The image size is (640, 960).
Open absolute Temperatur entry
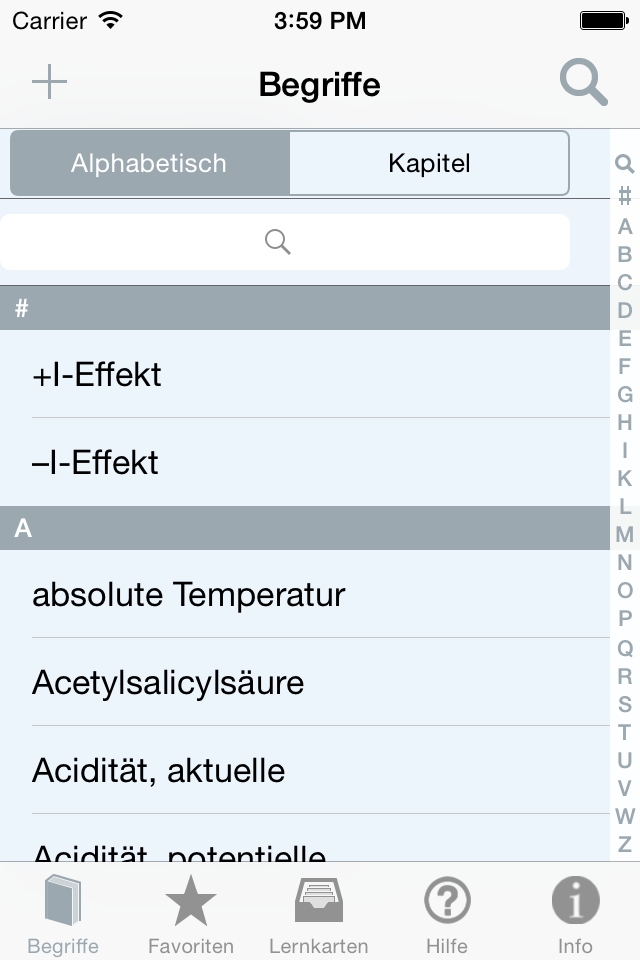pos(305,594)
